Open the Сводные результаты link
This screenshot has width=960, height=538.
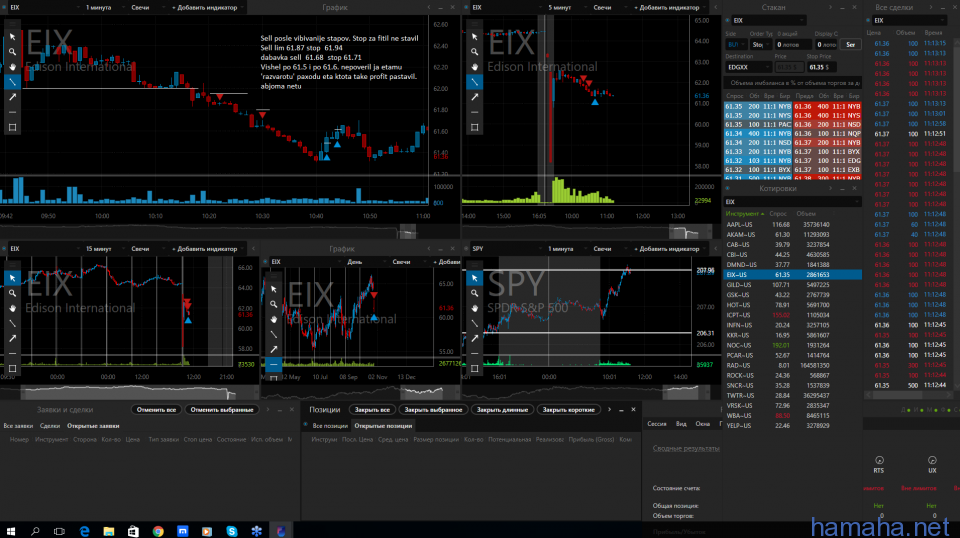[x=686, y=448]
